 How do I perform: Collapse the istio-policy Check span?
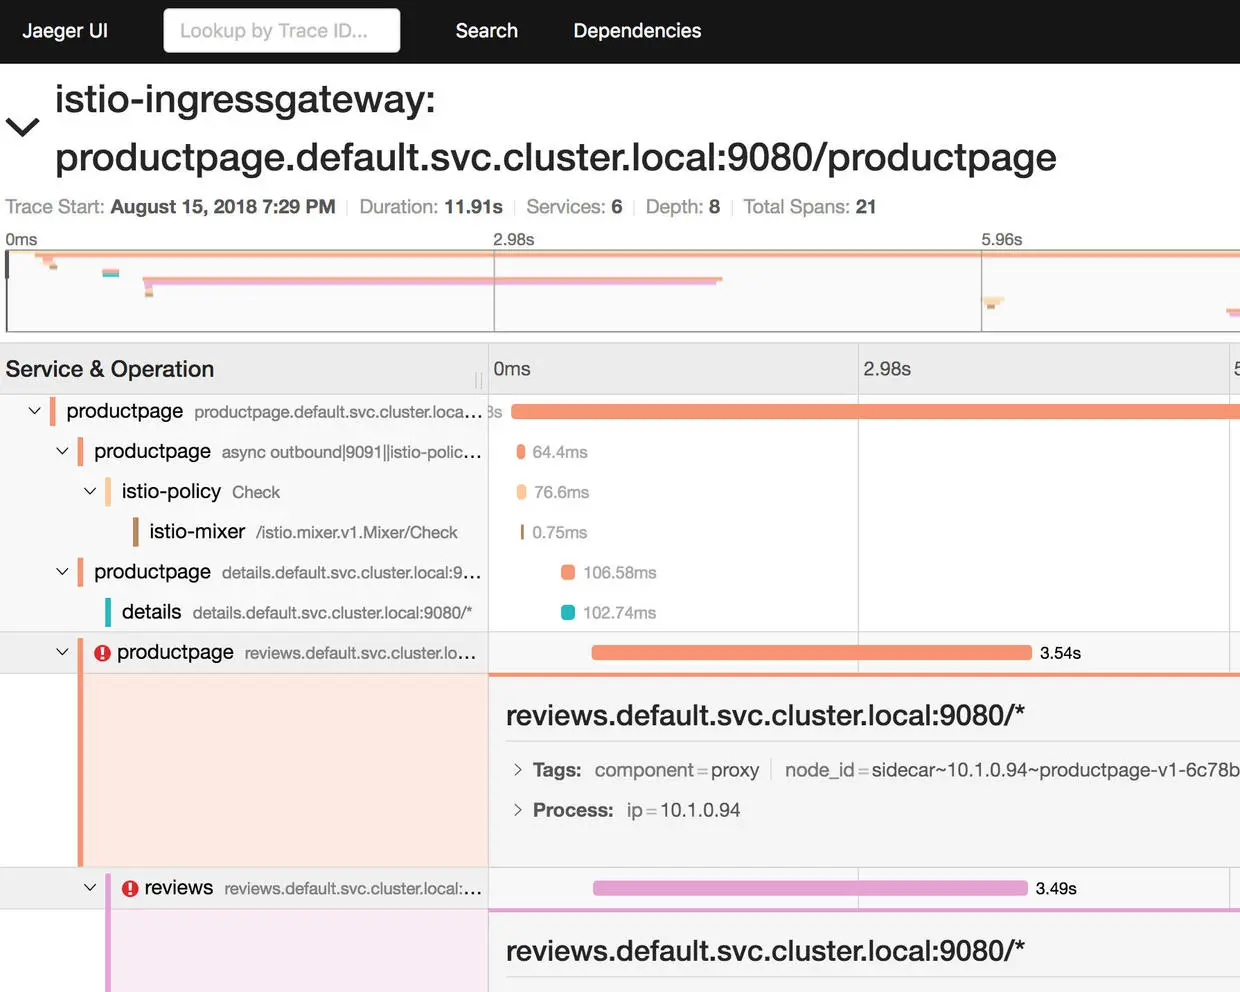(x=90, y=491)
